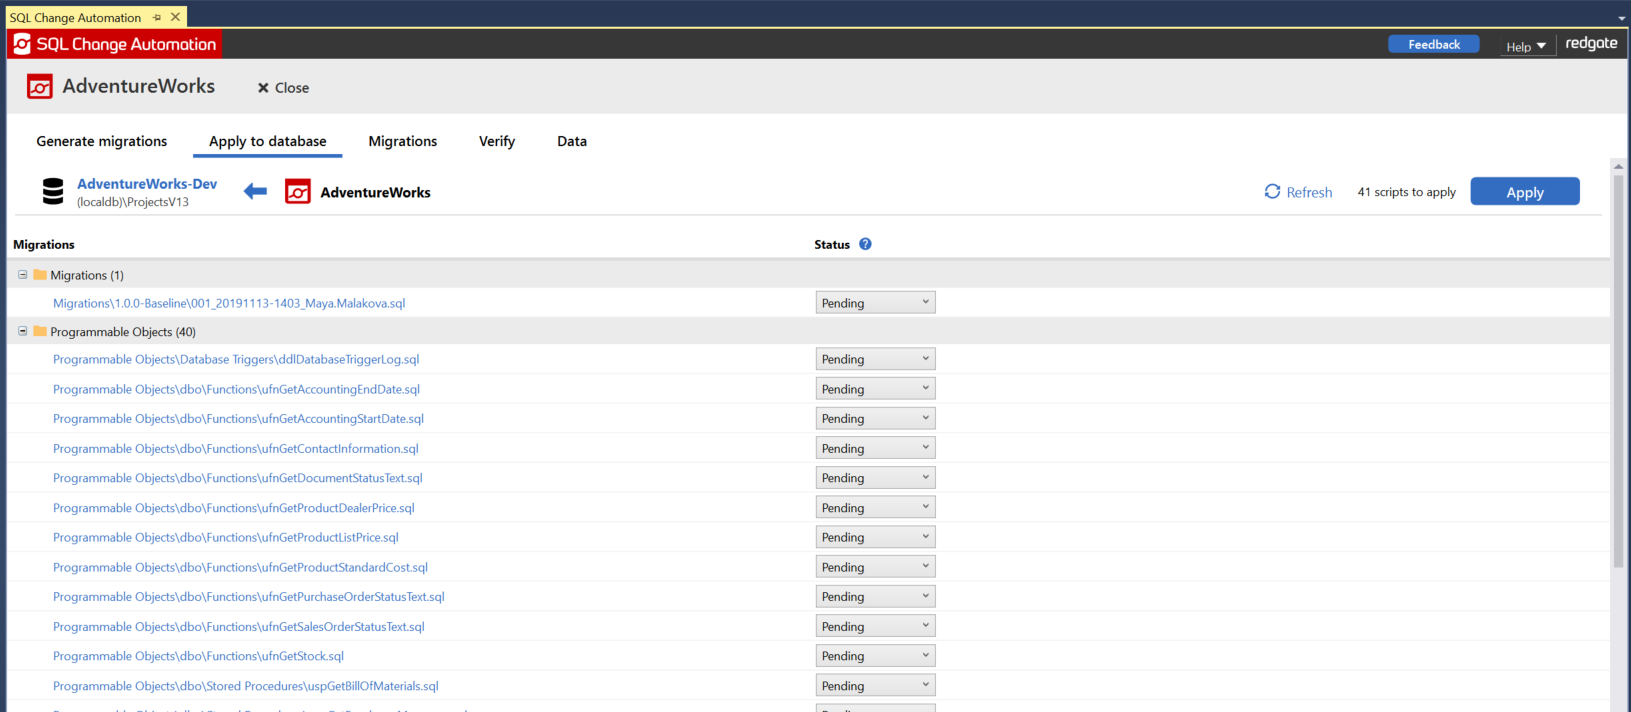
Task: Click the blue left arrow deployment icon
Action: pyautogui.click(x=255, y=192)
